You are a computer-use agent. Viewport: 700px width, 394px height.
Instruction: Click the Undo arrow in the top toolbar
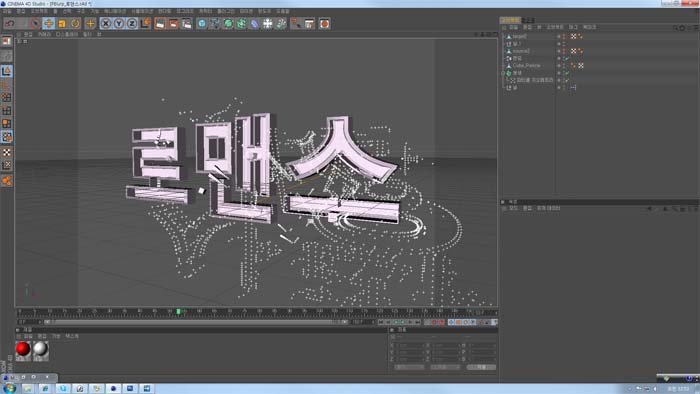pos(10,23)
